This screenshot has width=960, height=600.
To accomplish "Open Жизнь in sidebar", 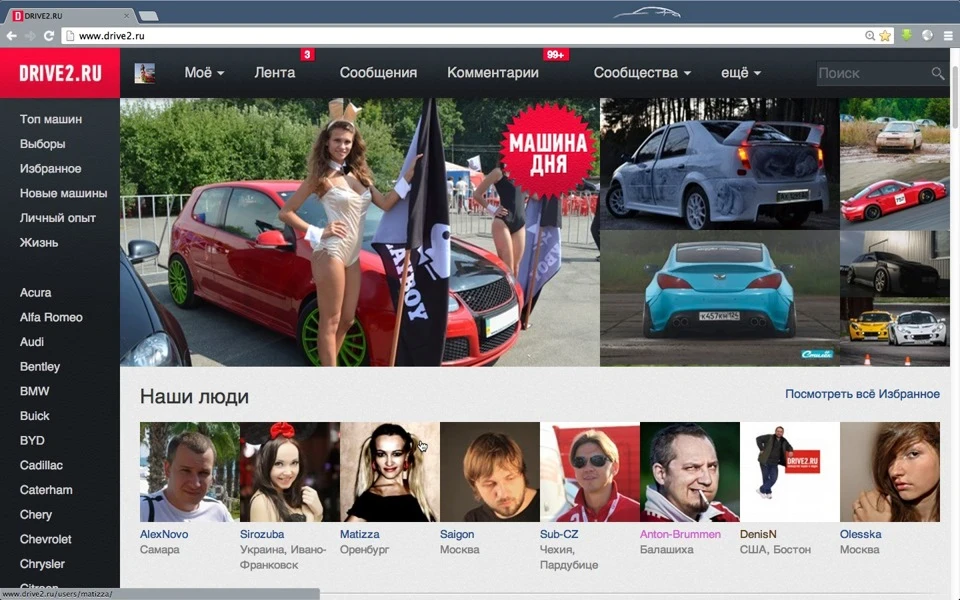I will [39, 242].
